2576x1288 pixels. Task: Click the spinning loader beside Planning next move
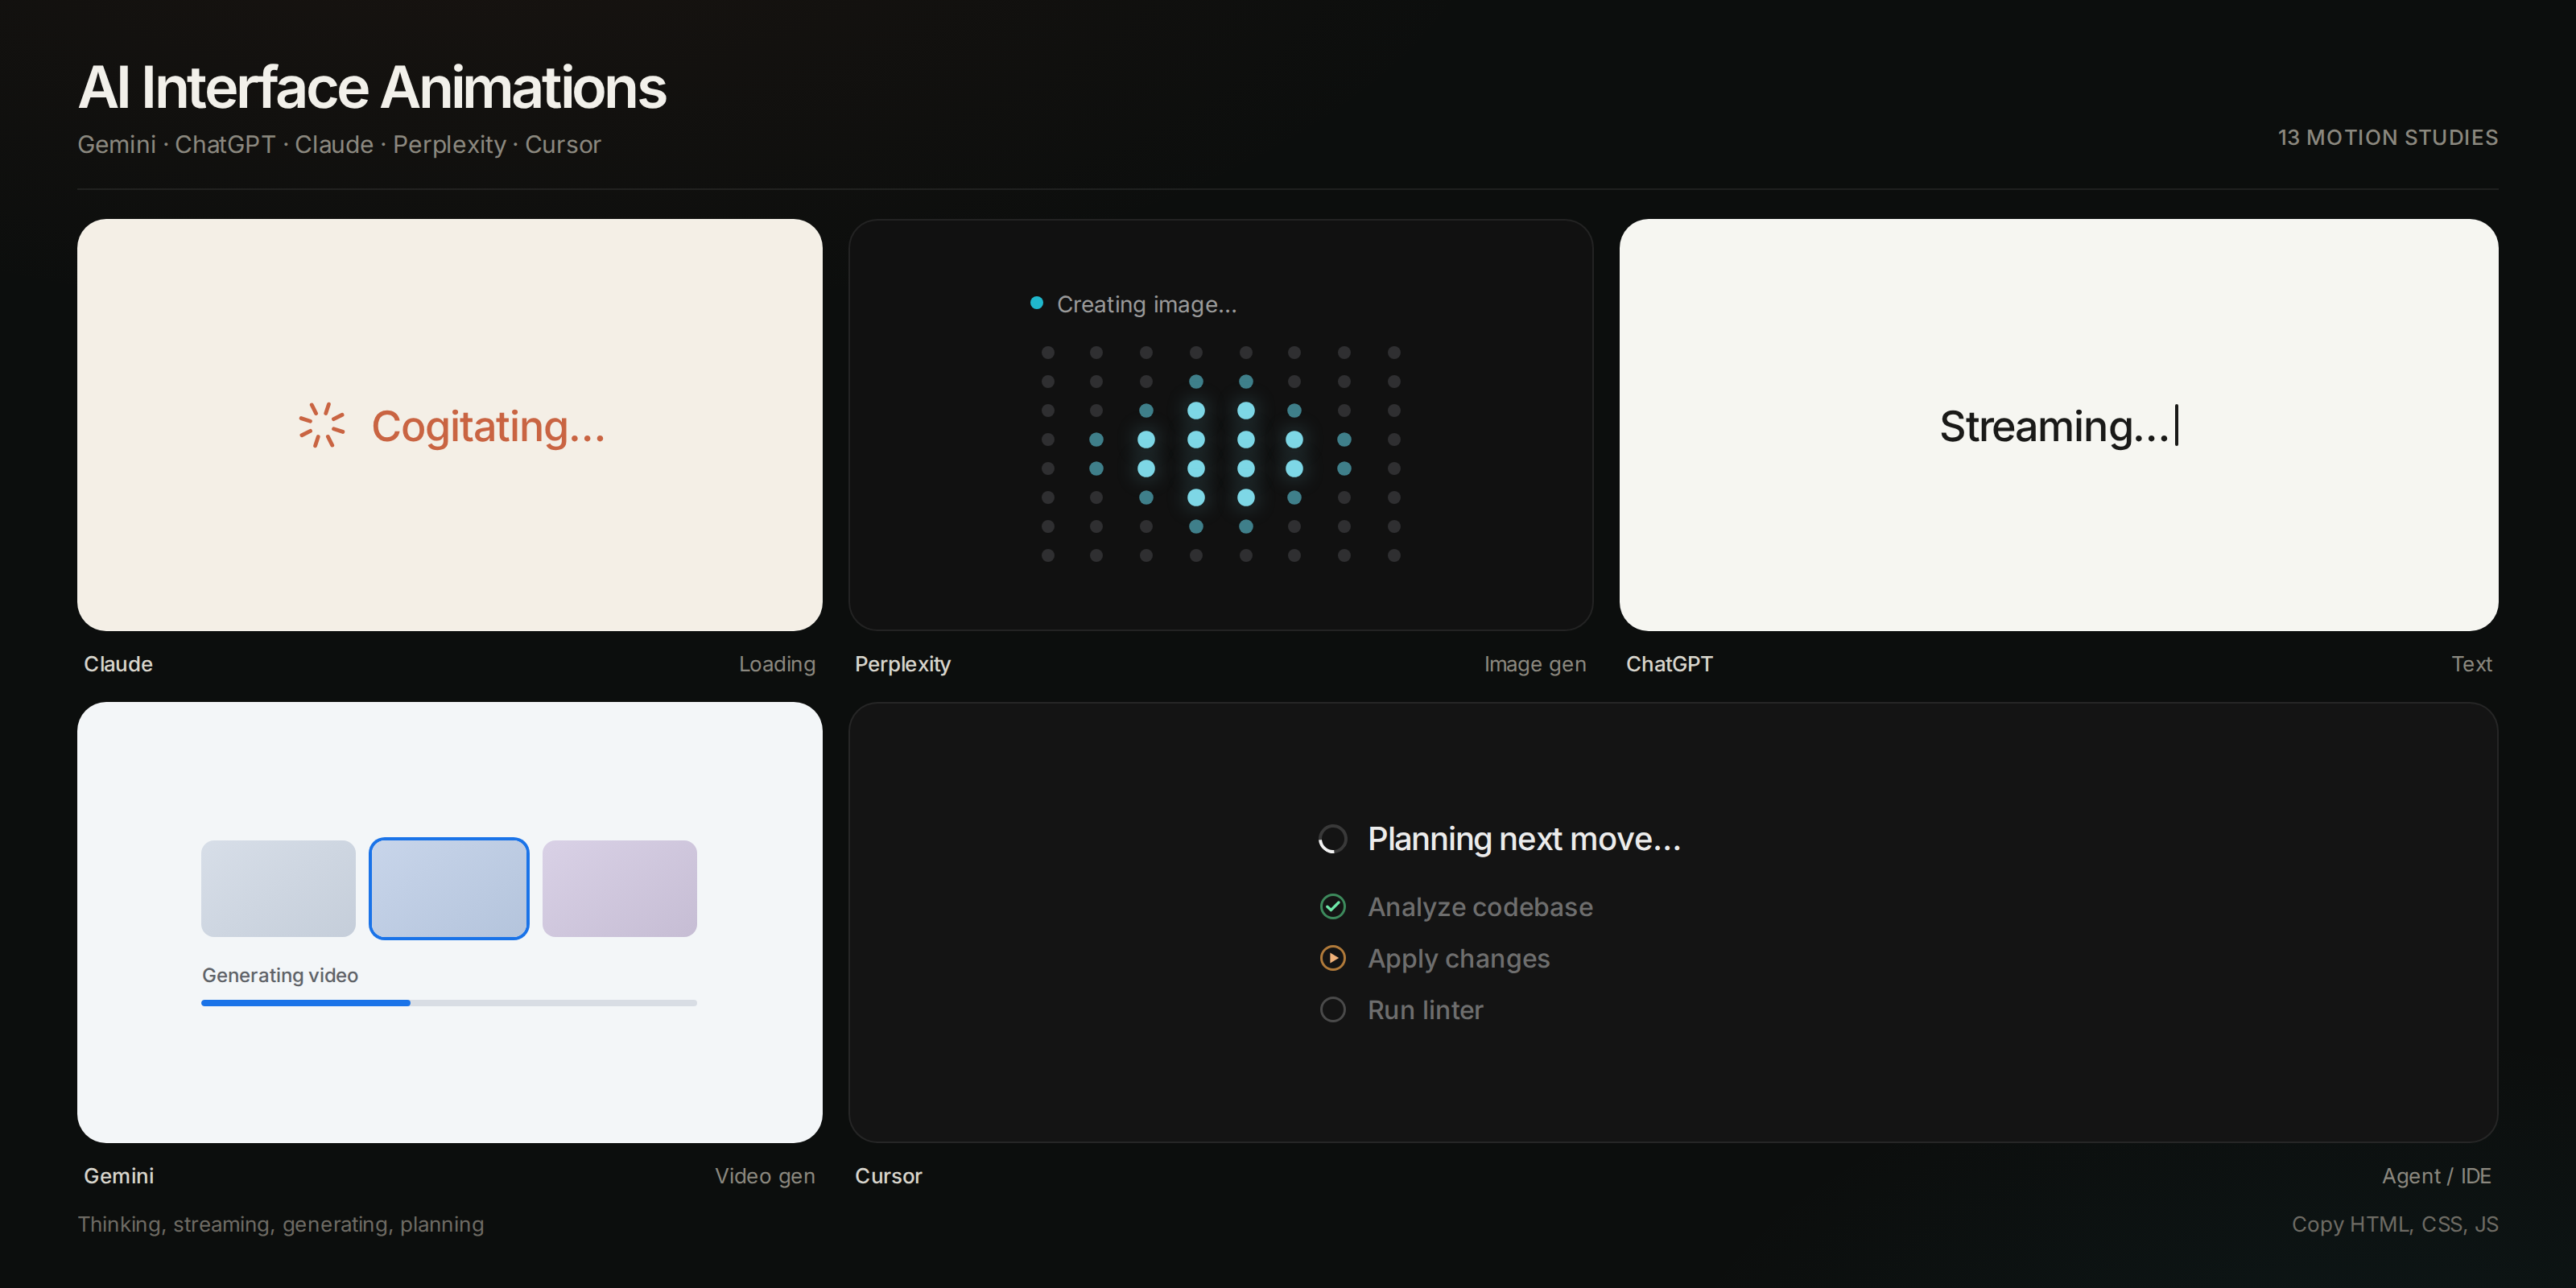coord(1333,839)
